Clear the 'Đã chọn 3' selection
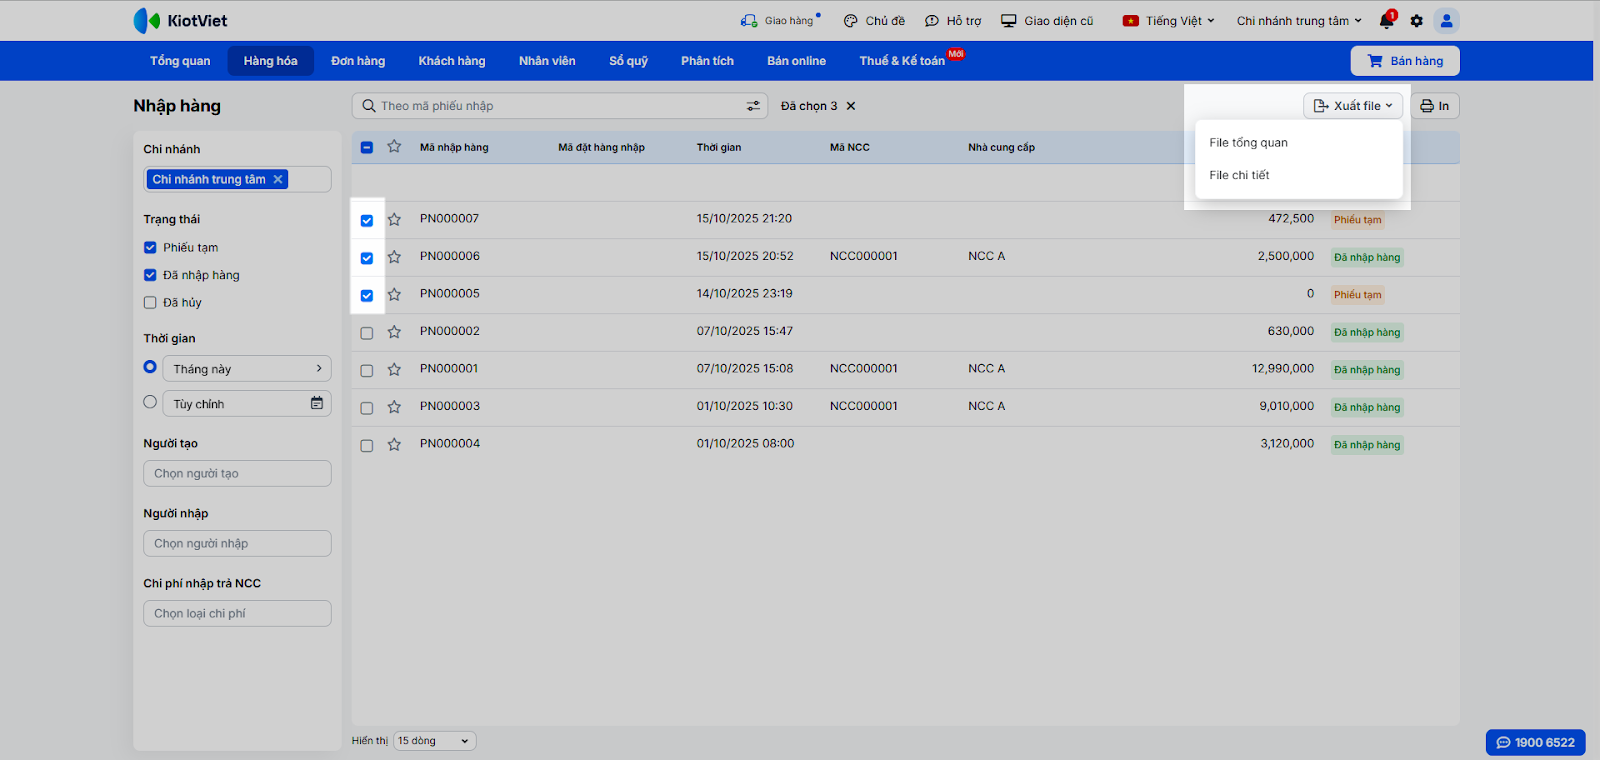The image size is (1600, 760). pos(851,106)
